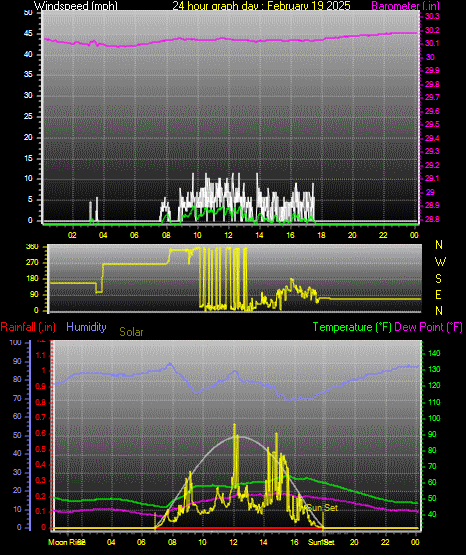The height and width of the screenshot is (555, 466).
Task: Click the W compass letter beside direction graph
Action: click(x=440, y=262)
